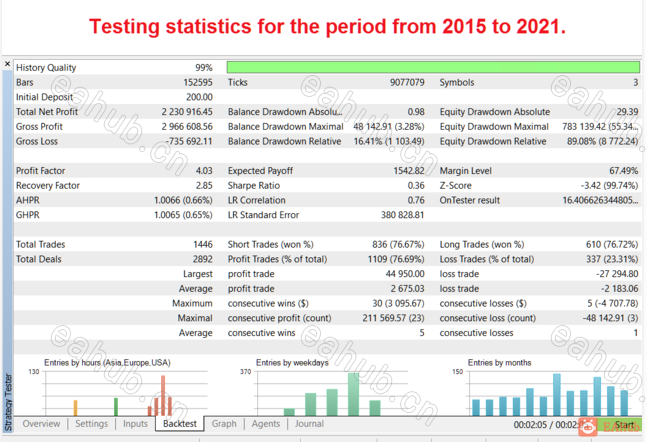Click the Z-Score value -3.42 (99.74%)

610,185
